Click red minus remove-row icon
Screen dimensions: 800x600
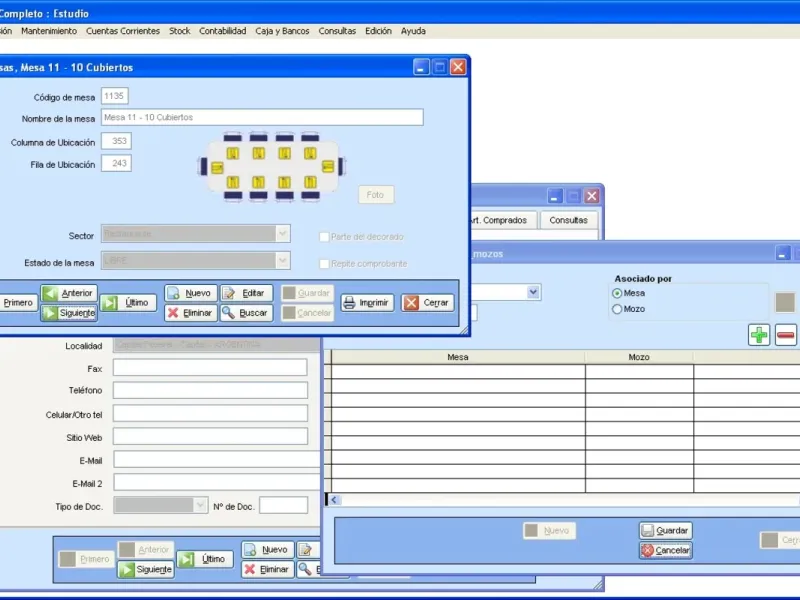click(786, 335)
